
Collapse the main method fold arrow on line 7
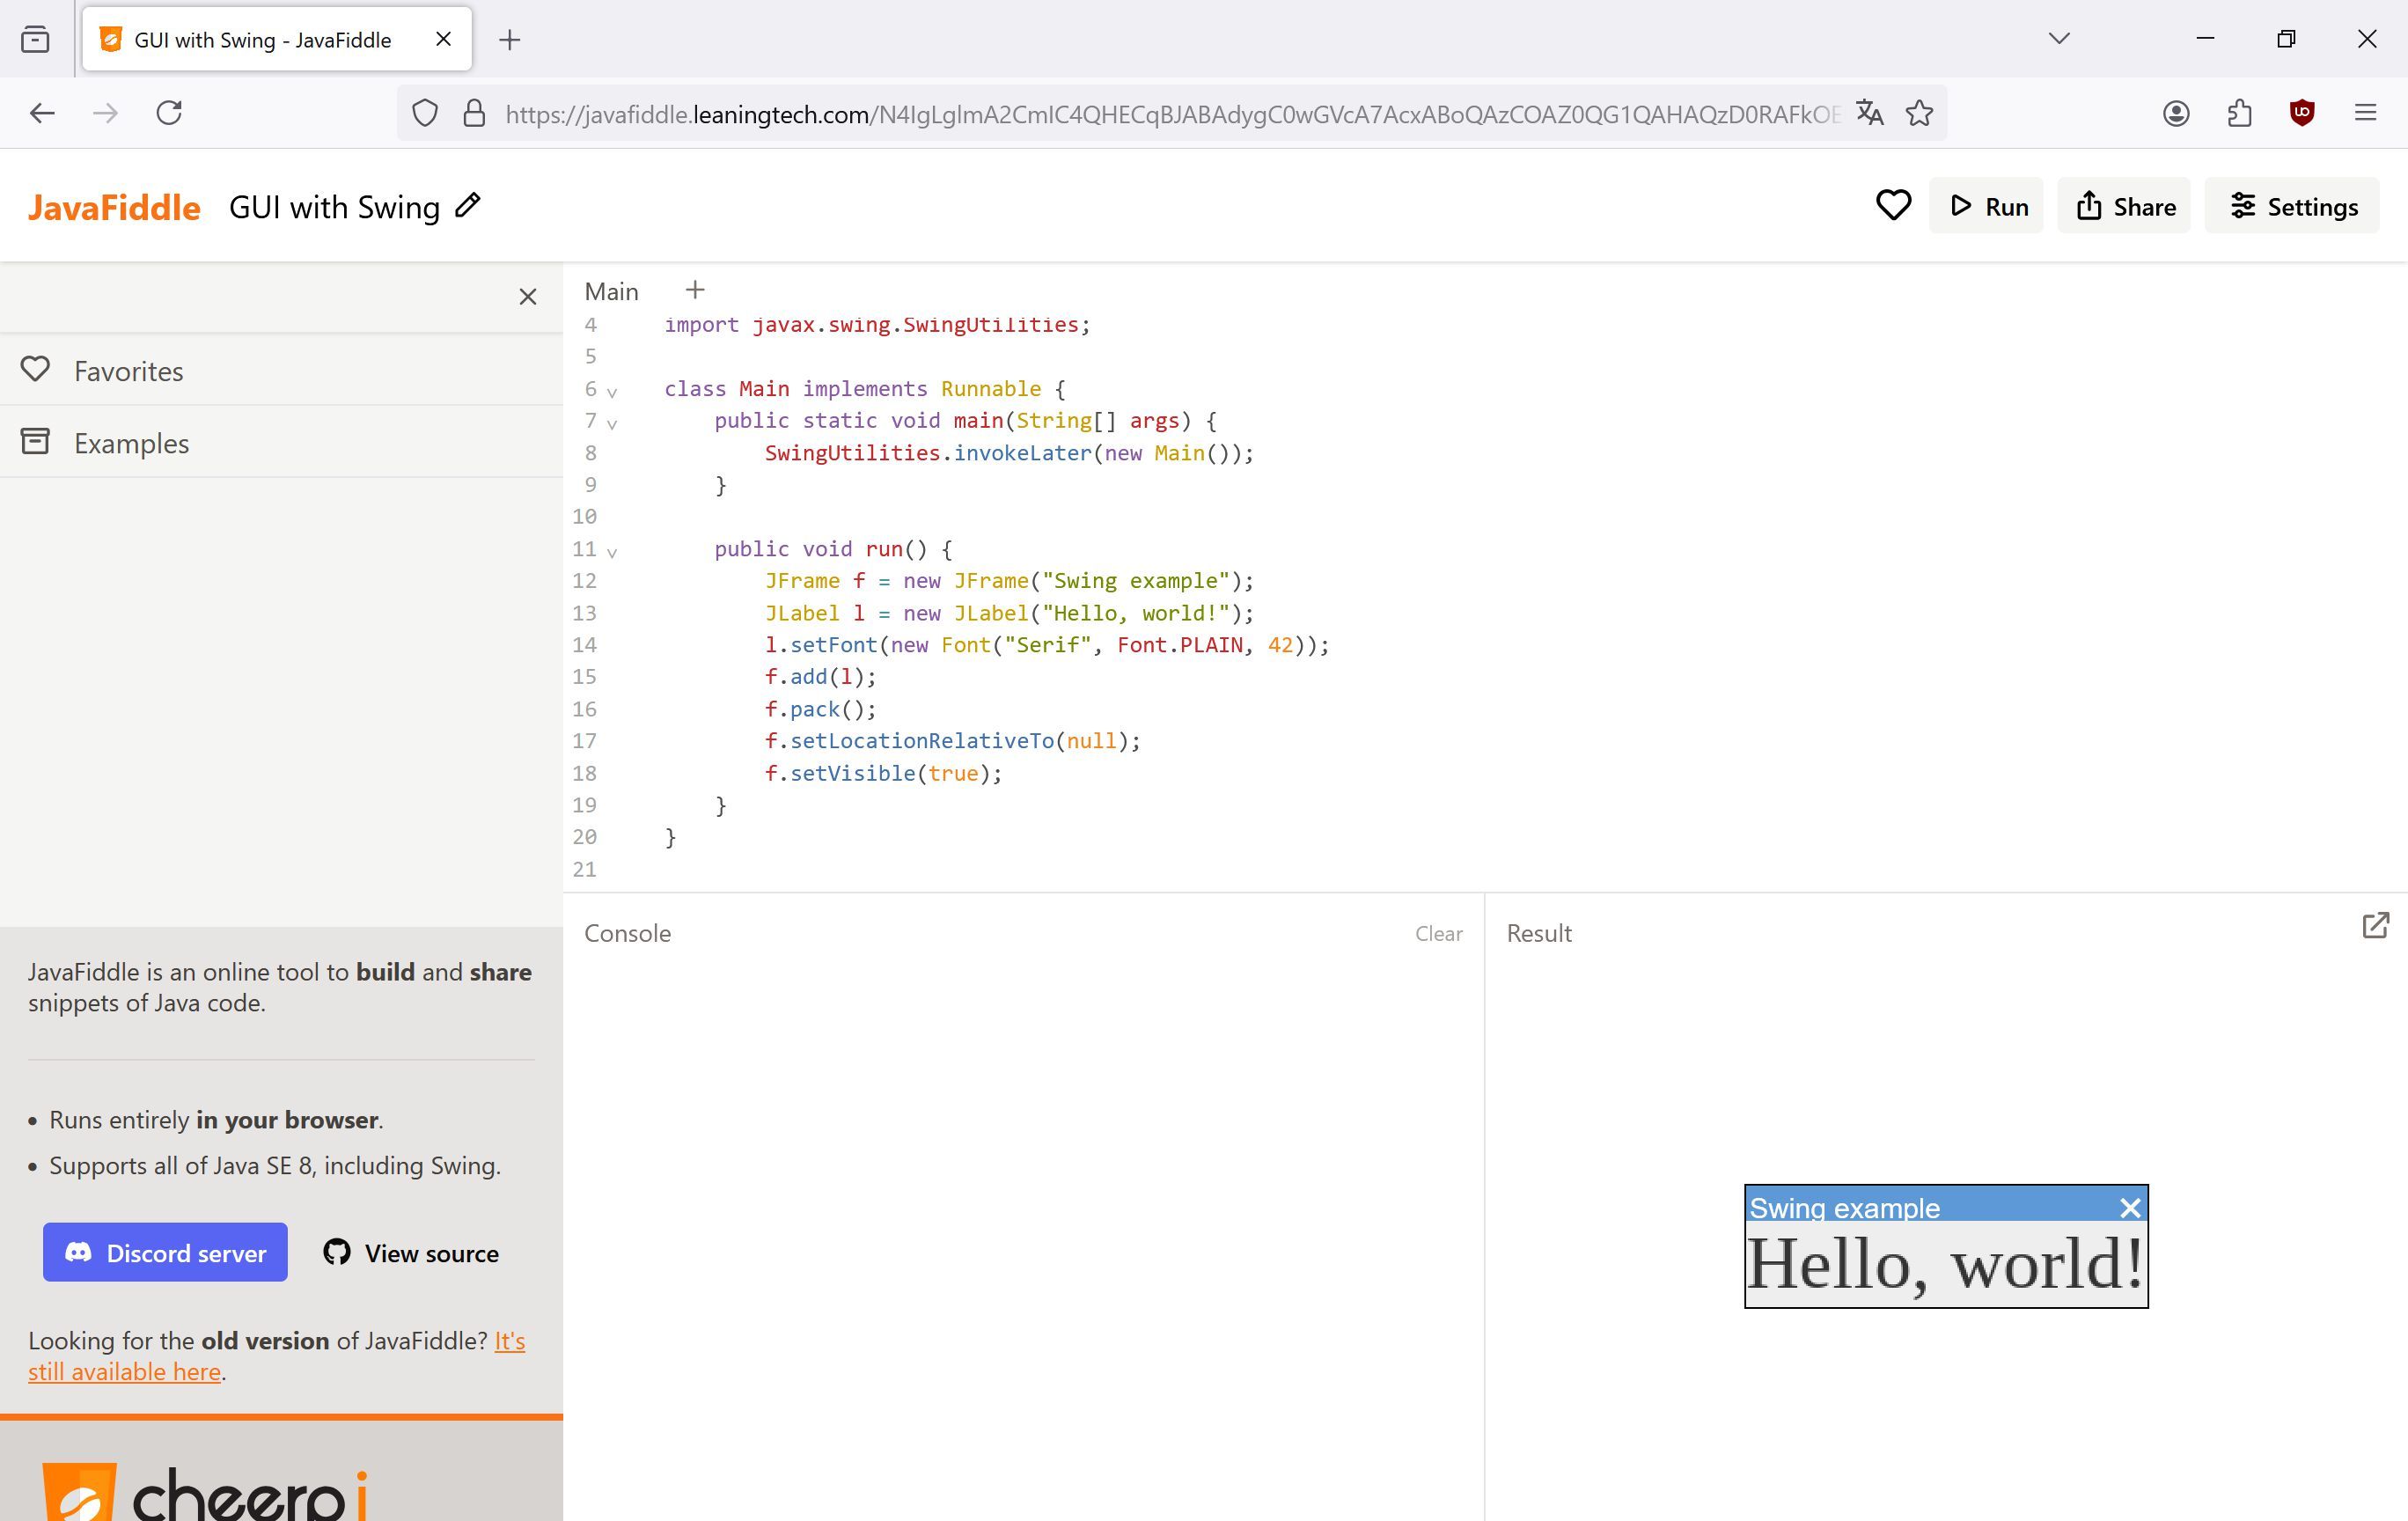click(x=612, y=424)
